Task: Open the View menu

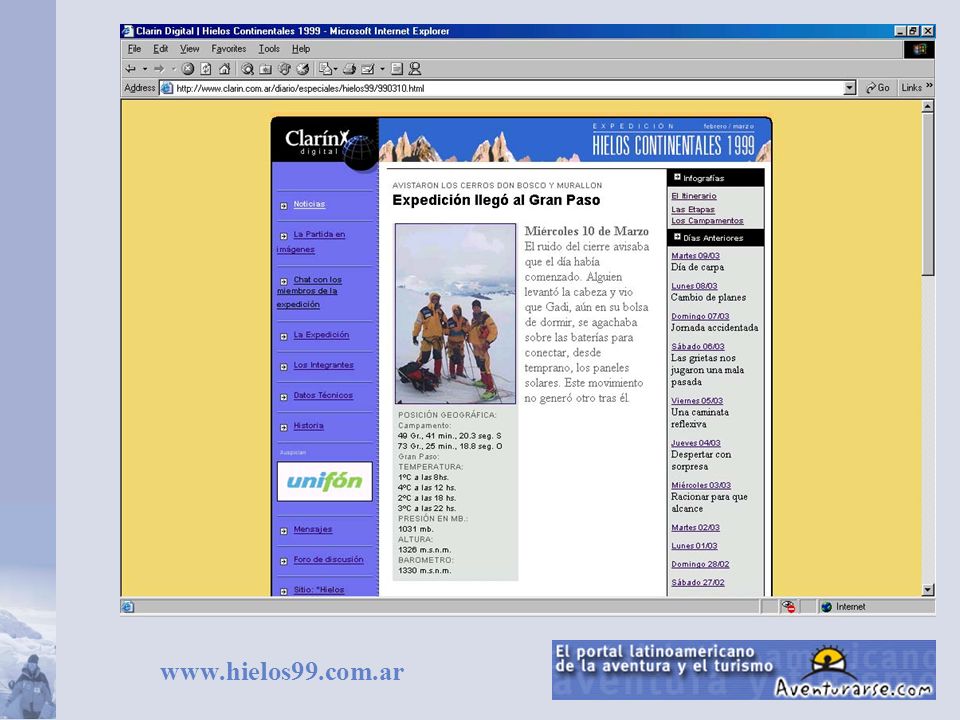Action: 189,49
